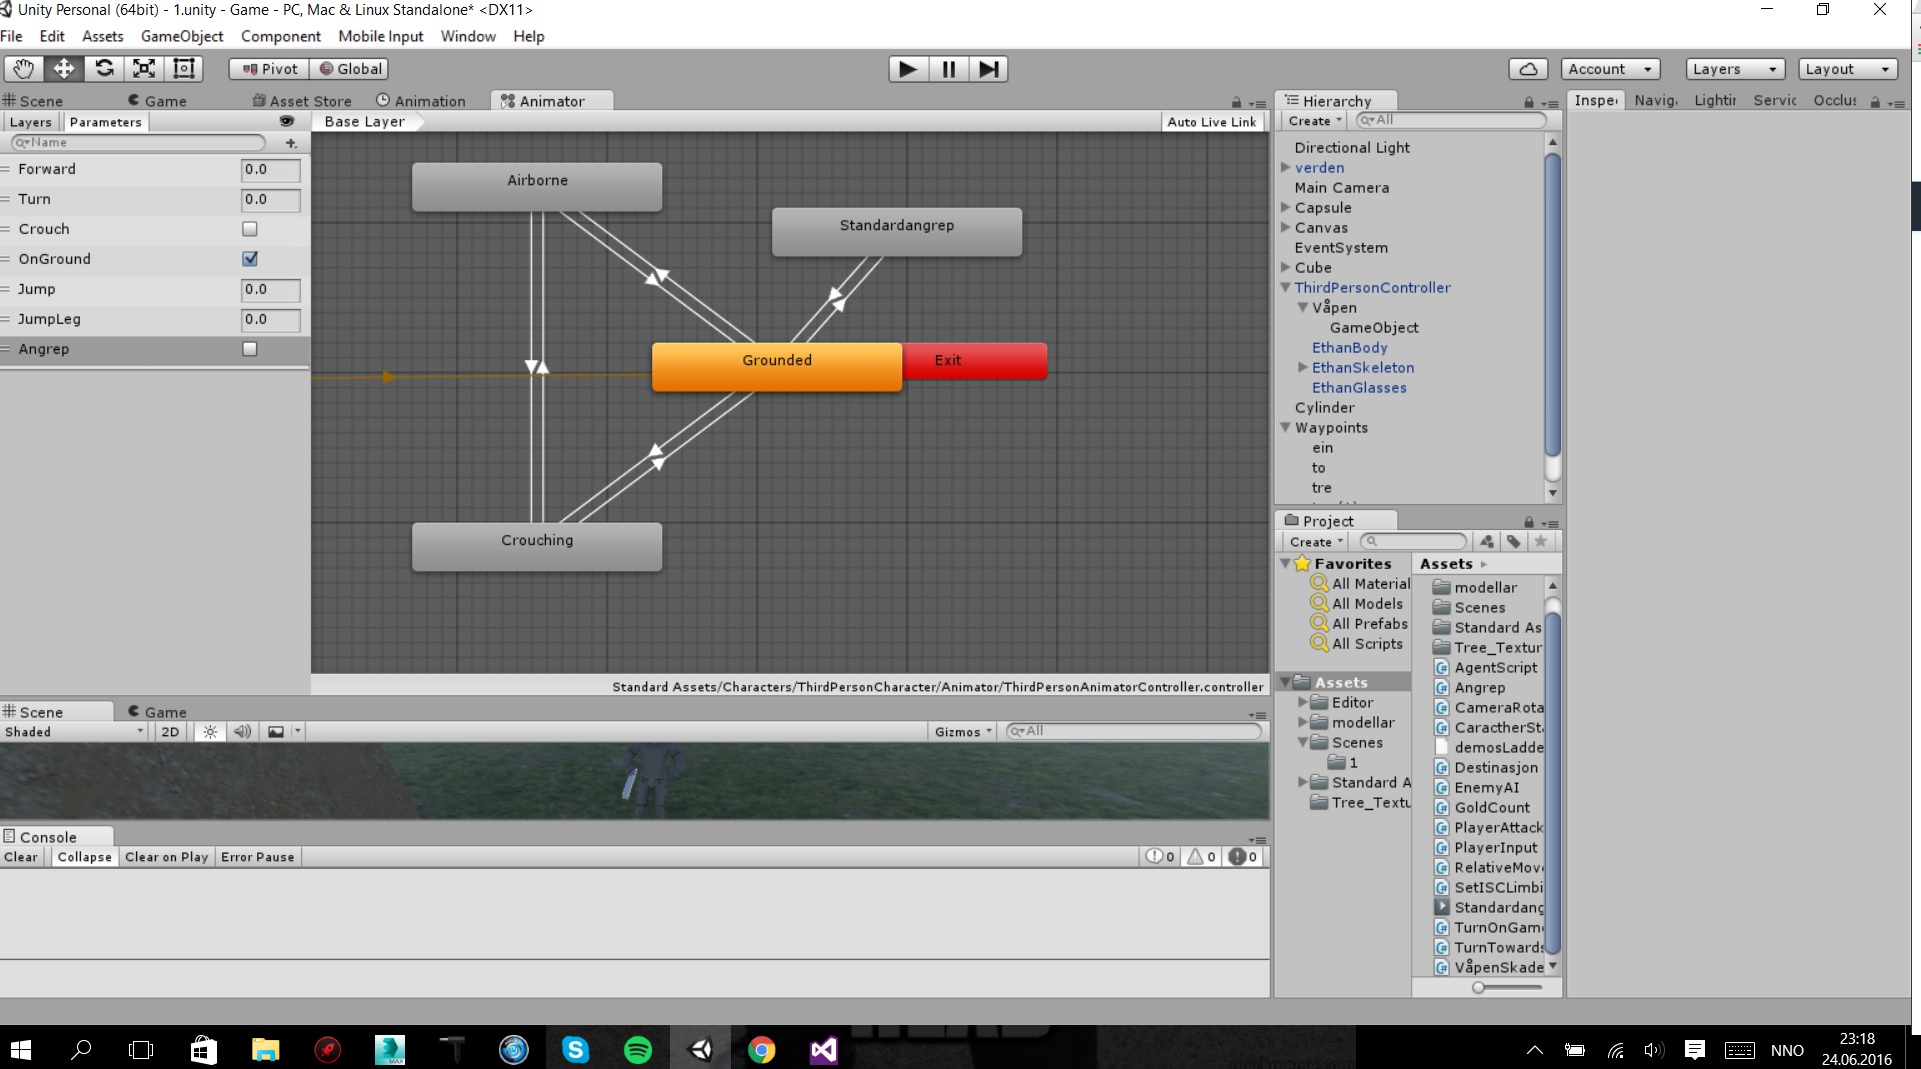Expand the Canvas object in Hierarchy
The height and width of the screenshot is (1069, 1921).
tap(1286, 228)
